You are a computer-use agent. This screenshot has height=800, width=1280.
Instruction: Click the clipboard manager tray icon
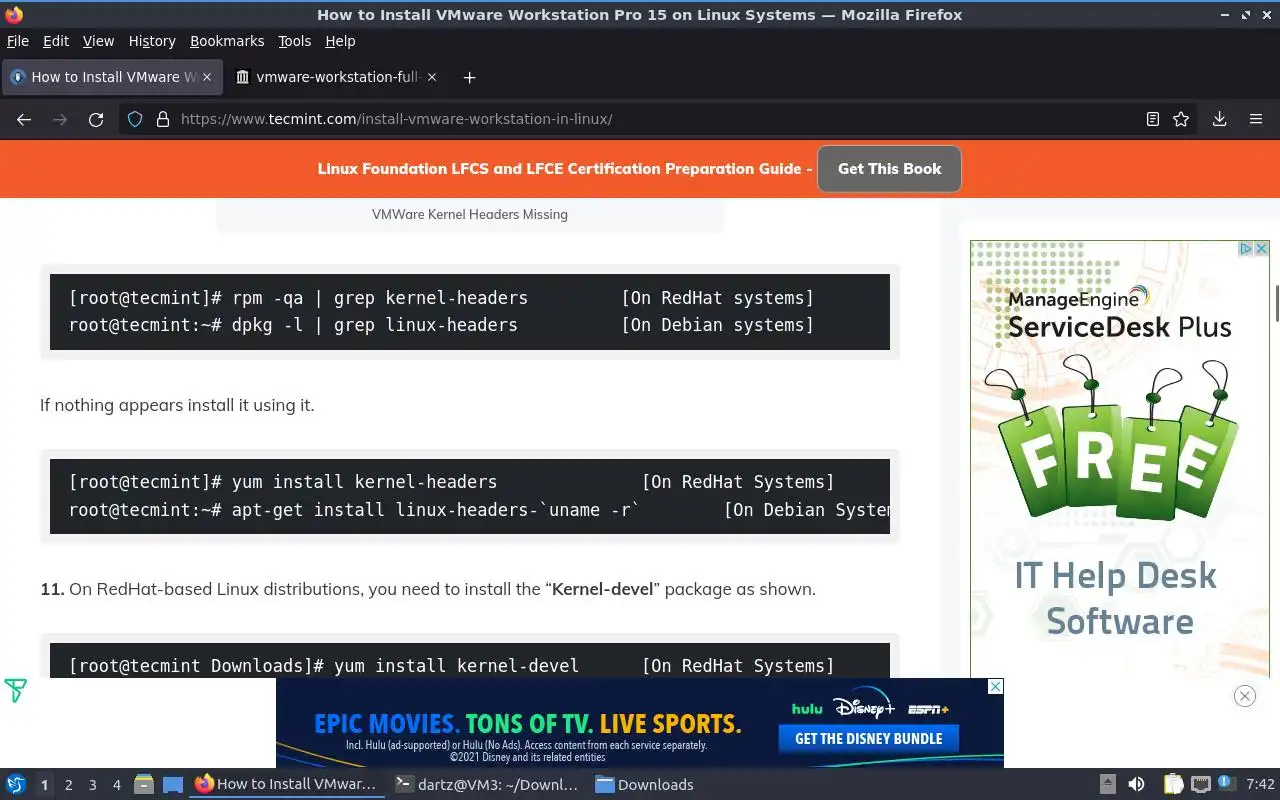point(1173,785)
